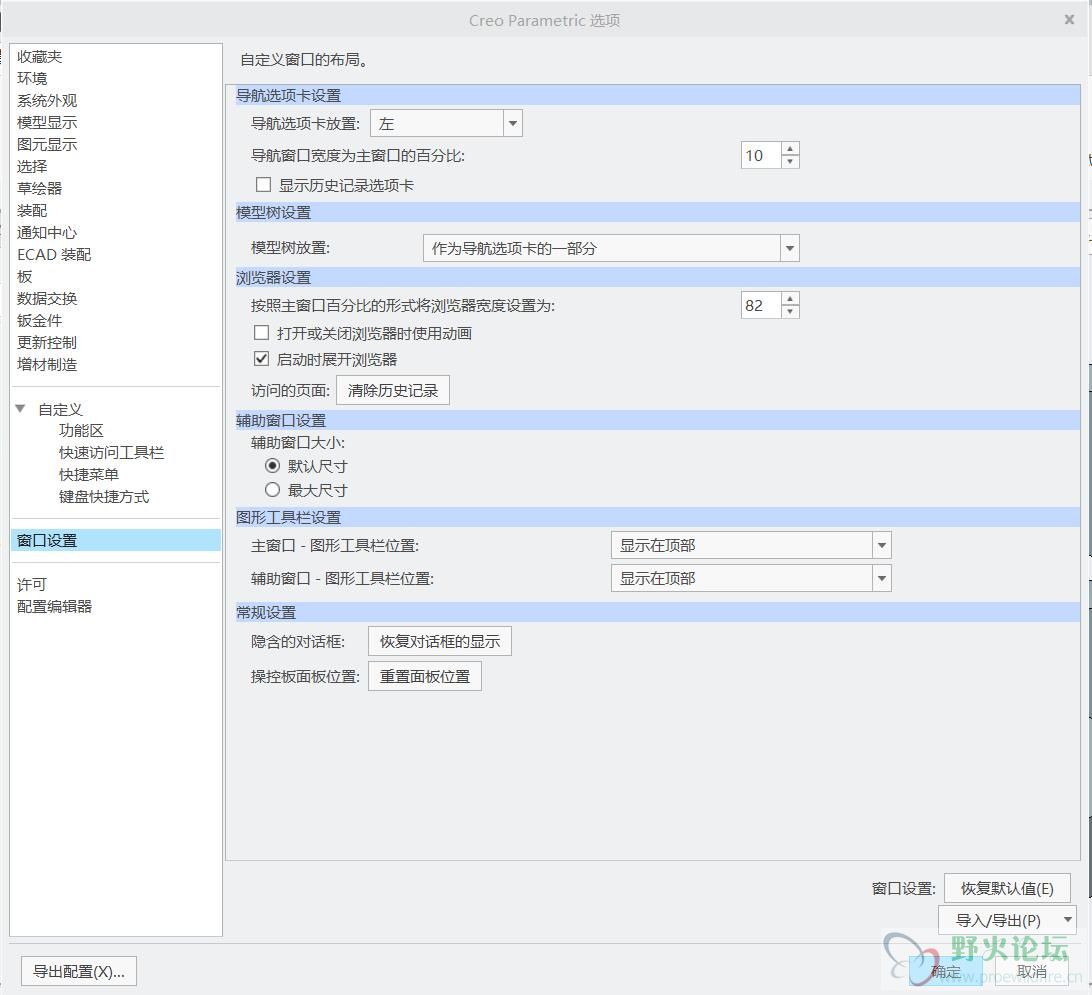Open 许可 options page

(x=32, y=585)
